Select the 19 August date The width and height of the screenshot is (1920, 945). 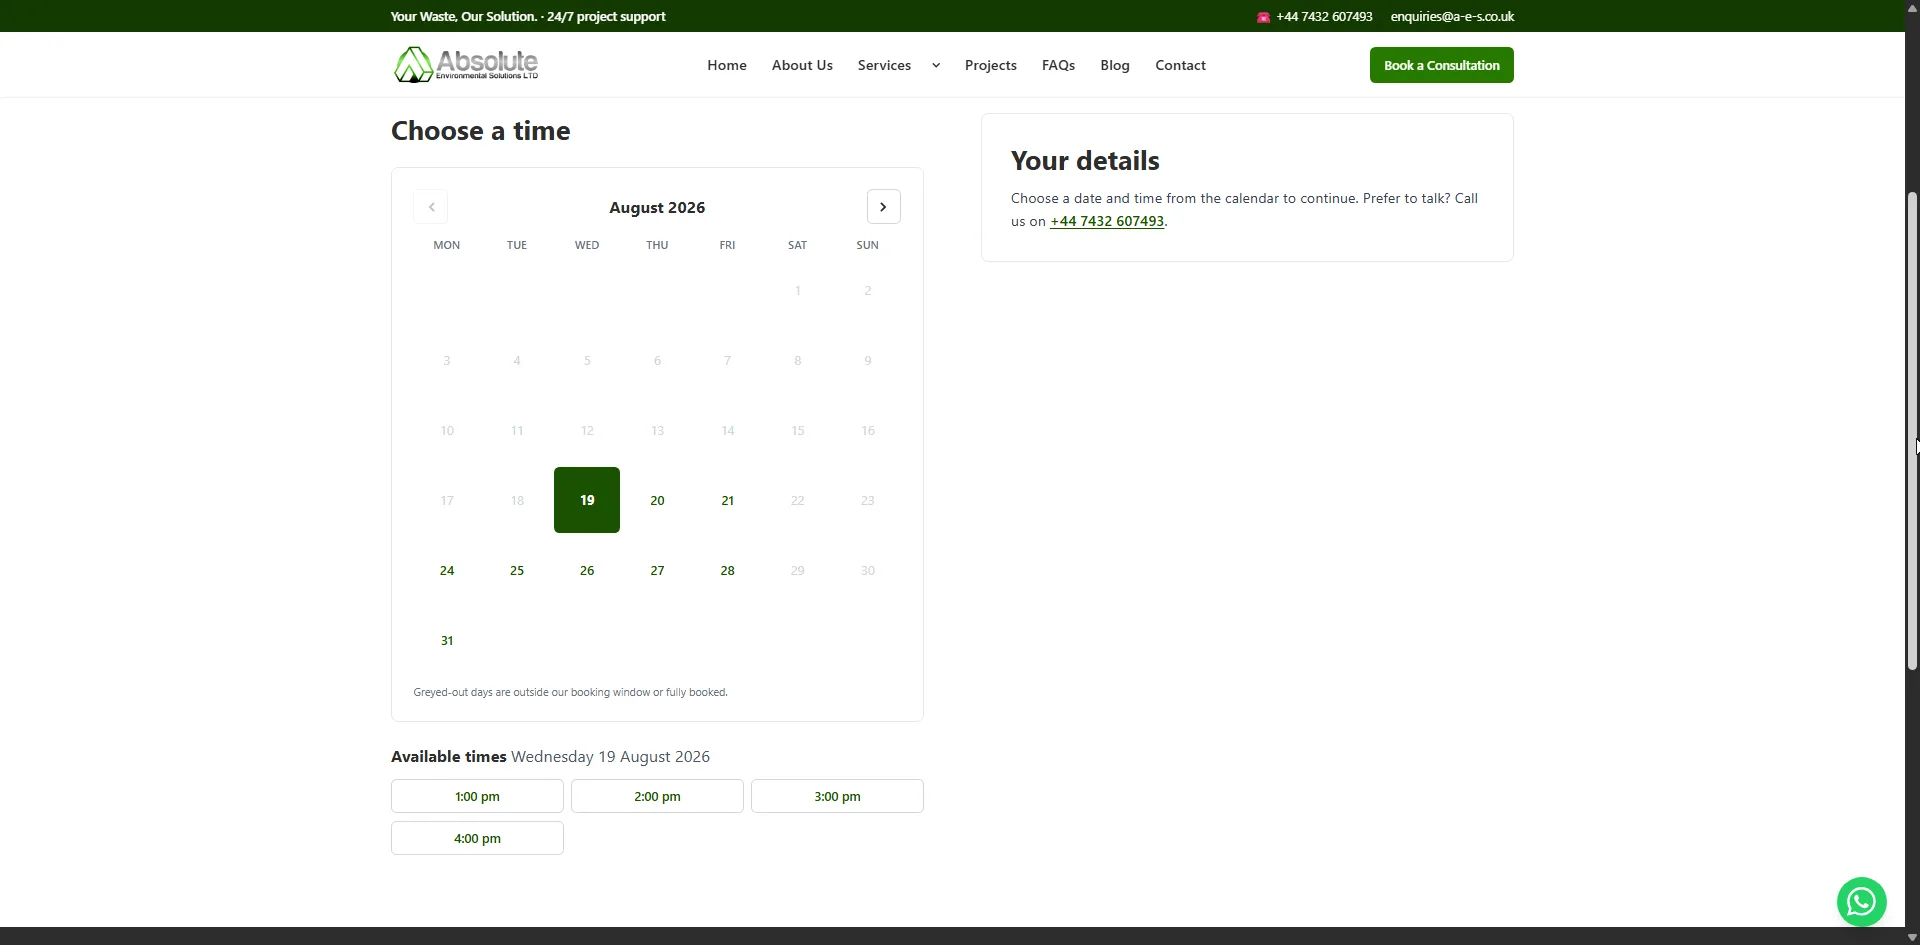(x=587, y=500)
